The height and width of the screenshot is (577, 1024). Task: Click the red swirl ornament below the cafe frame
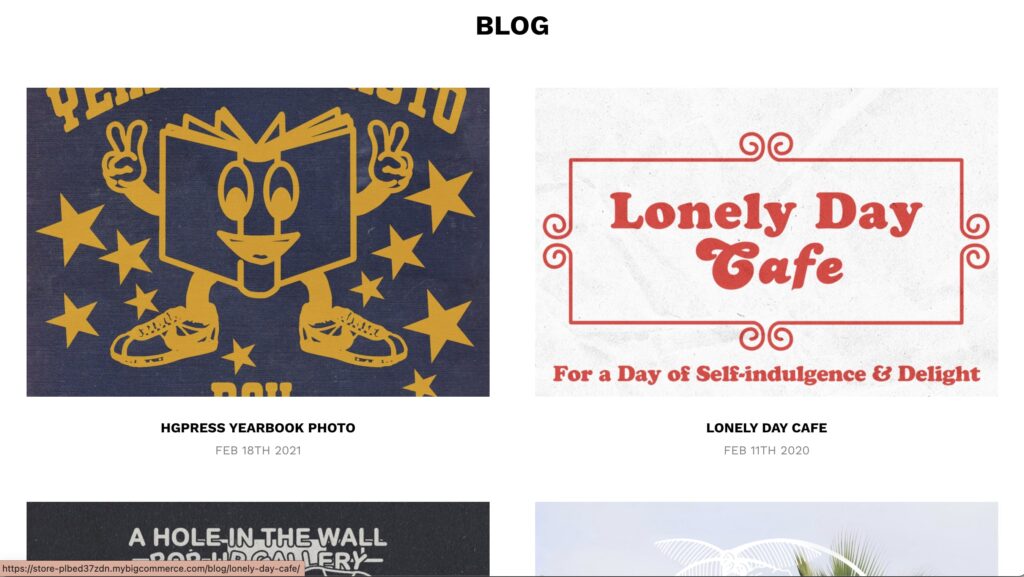pos(766,337)
